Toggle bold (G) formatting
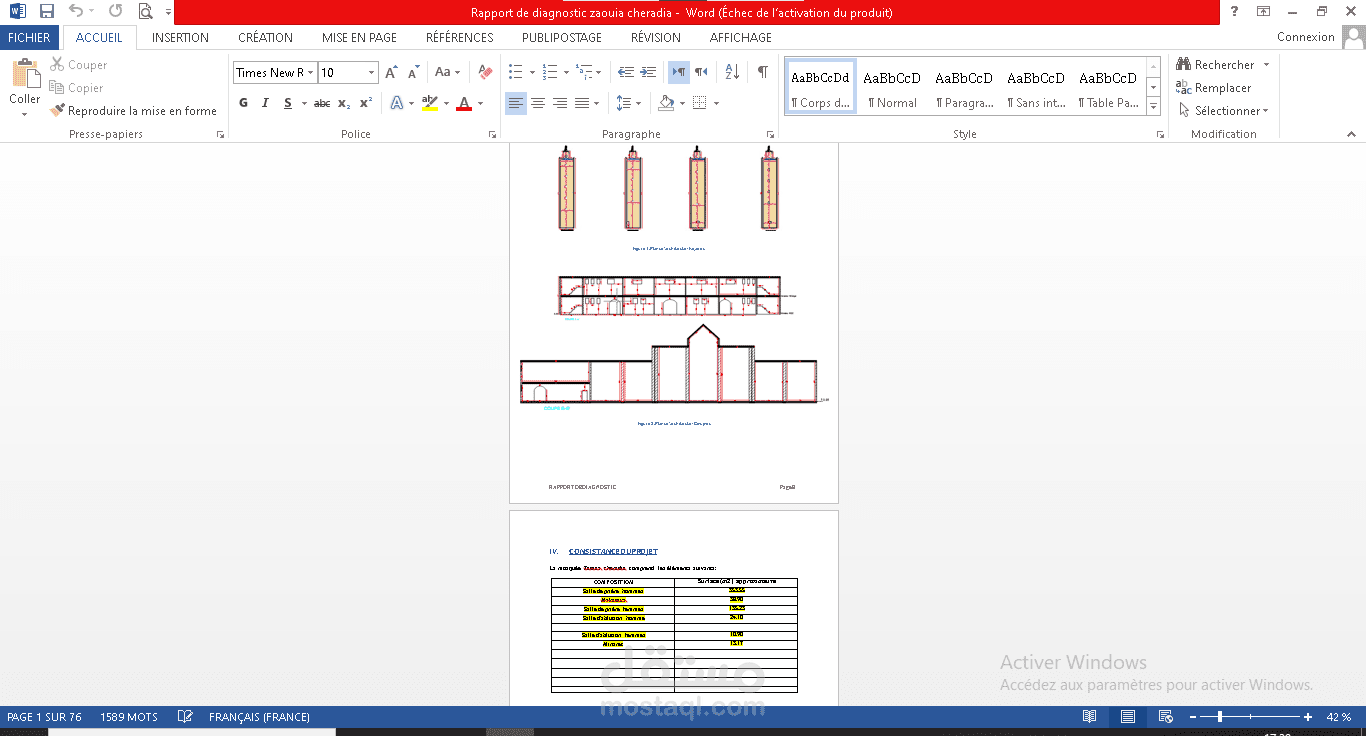Viewport: 1366px width, 736px height. click(244, 103)
